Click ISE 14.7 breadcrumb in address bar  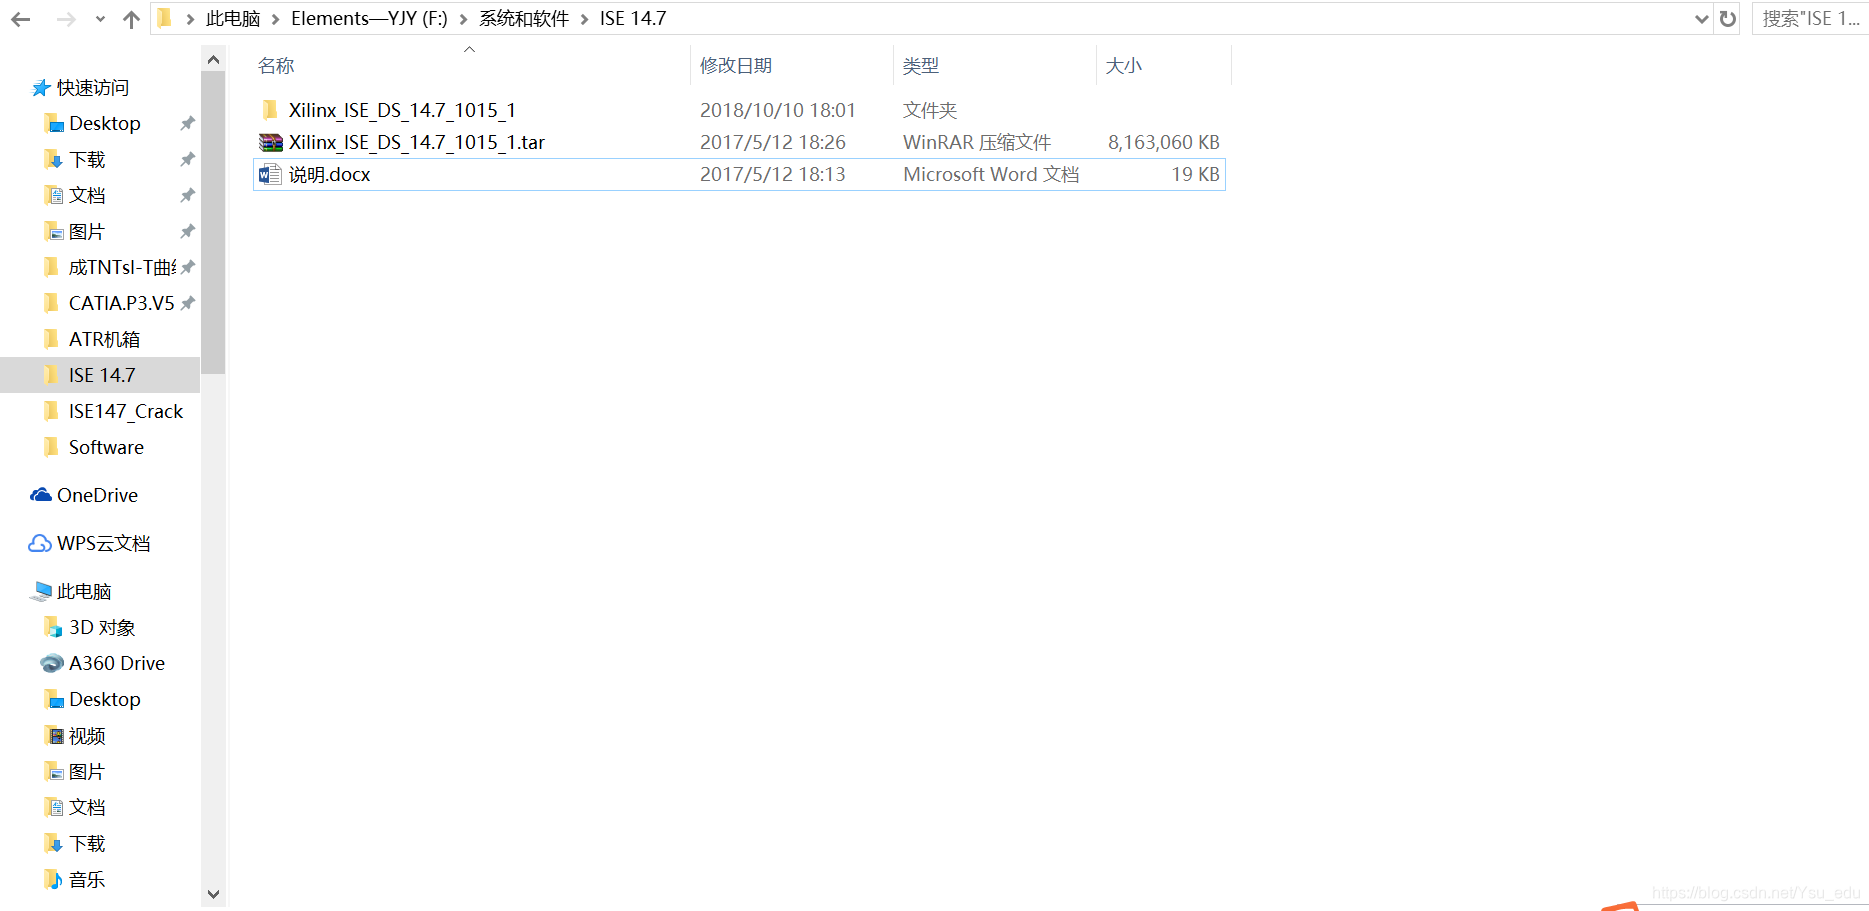[x=633, y=18]
